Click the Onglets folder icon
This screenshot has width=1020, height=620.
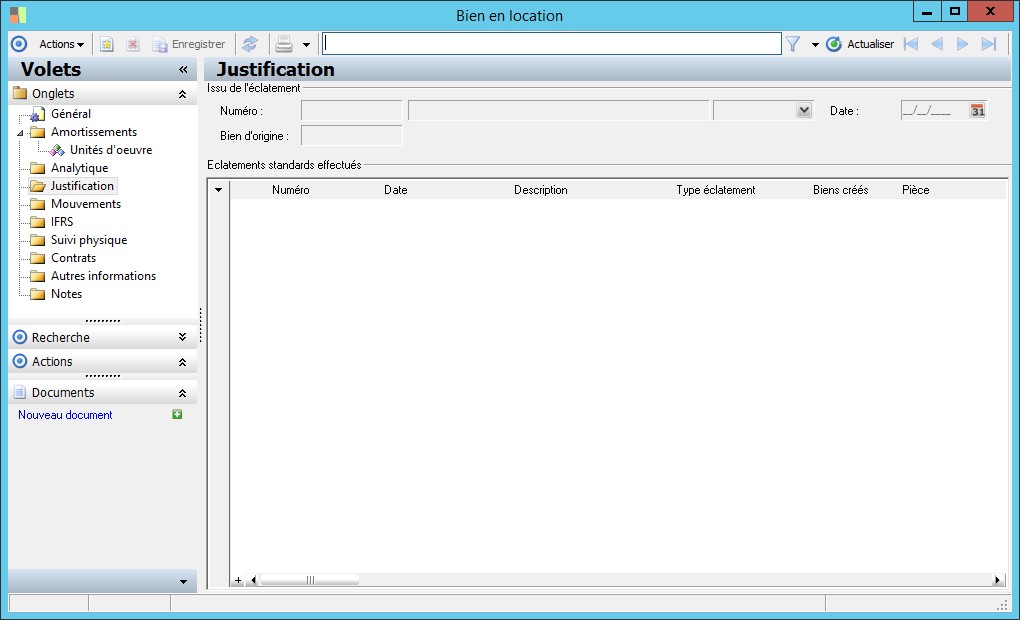pyautogui.click(x=20, y=93)
